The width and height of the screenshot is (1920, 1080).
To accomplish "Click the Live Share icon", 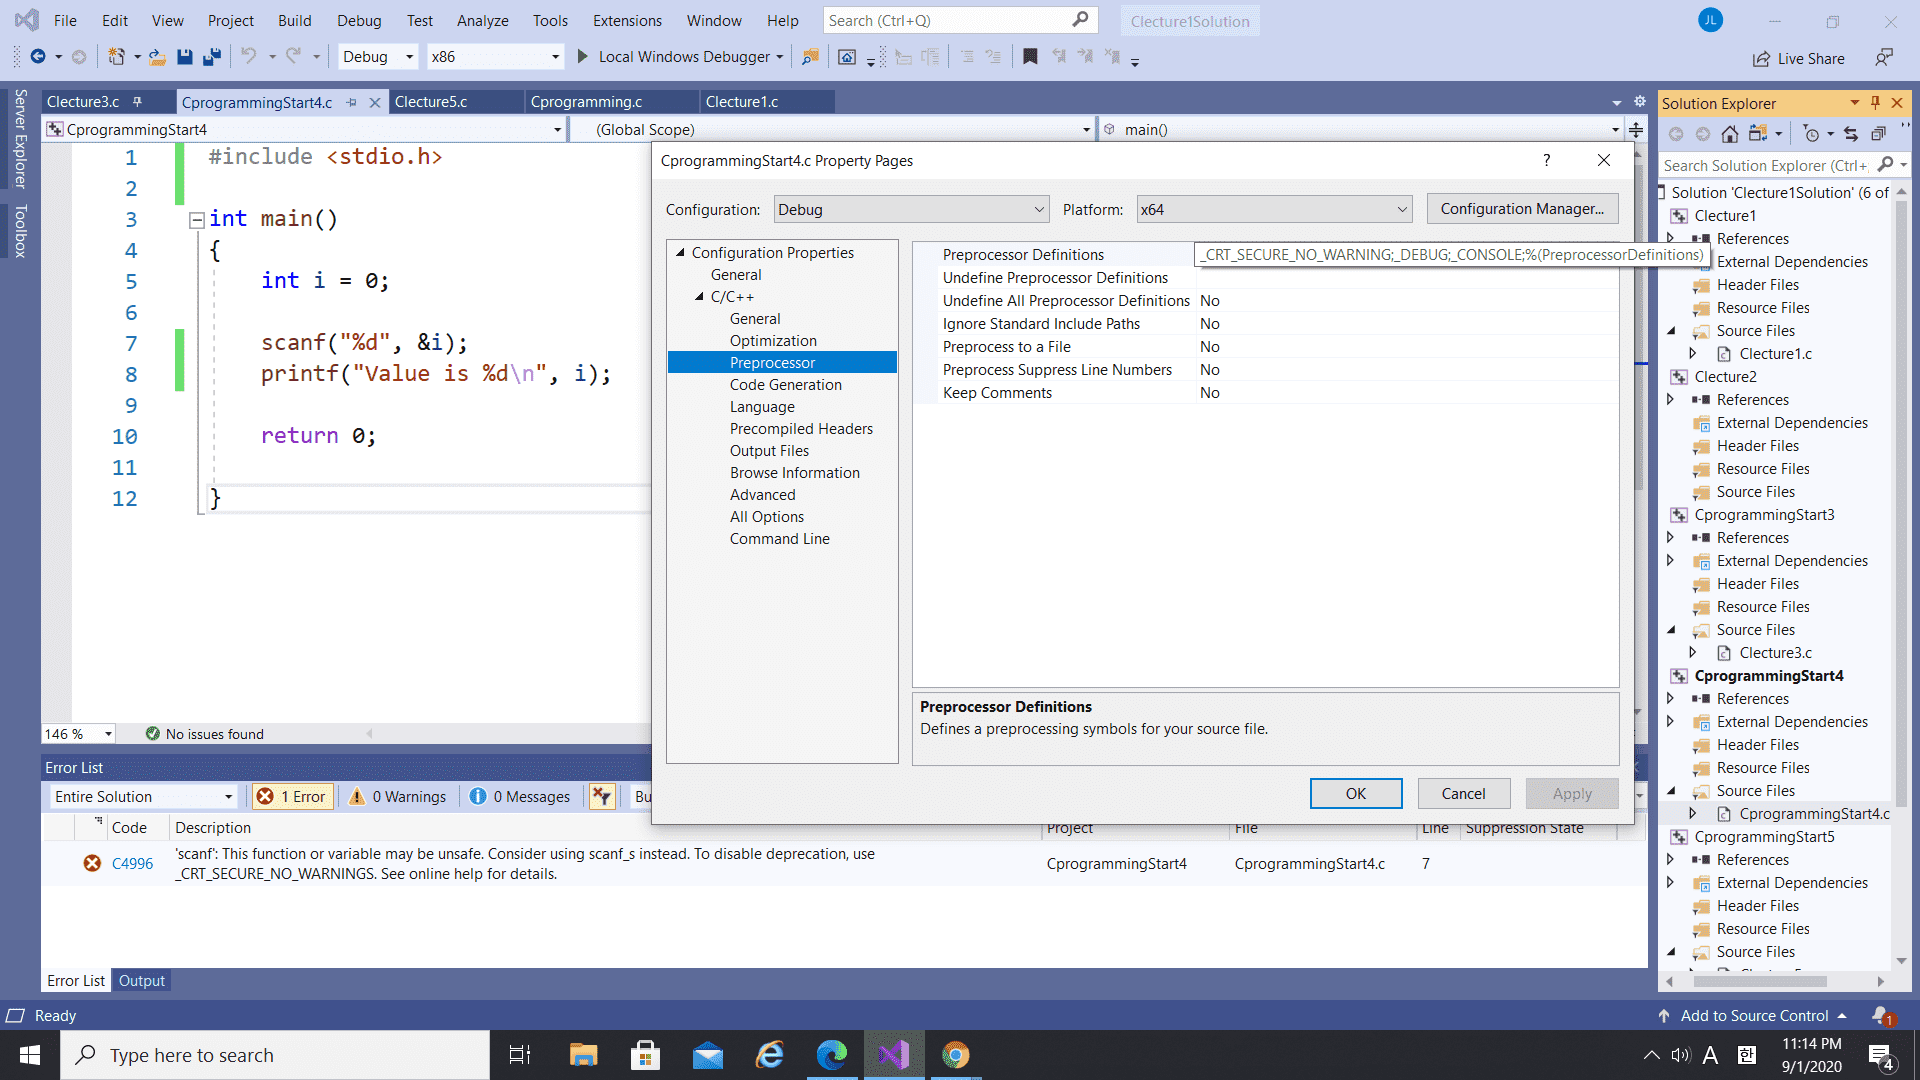I will tap(1761, 59).
